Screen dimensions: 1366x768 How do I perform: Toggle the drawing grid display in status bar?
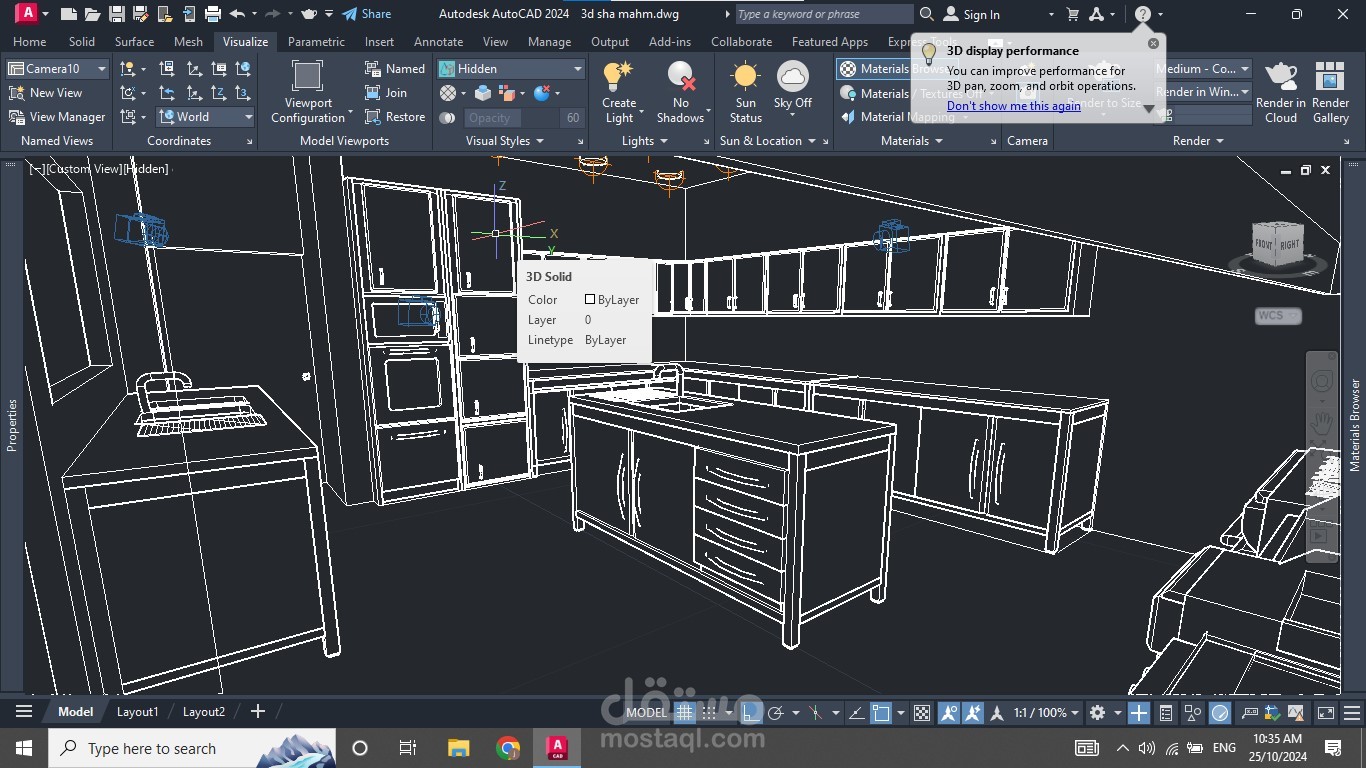point(685,713)
